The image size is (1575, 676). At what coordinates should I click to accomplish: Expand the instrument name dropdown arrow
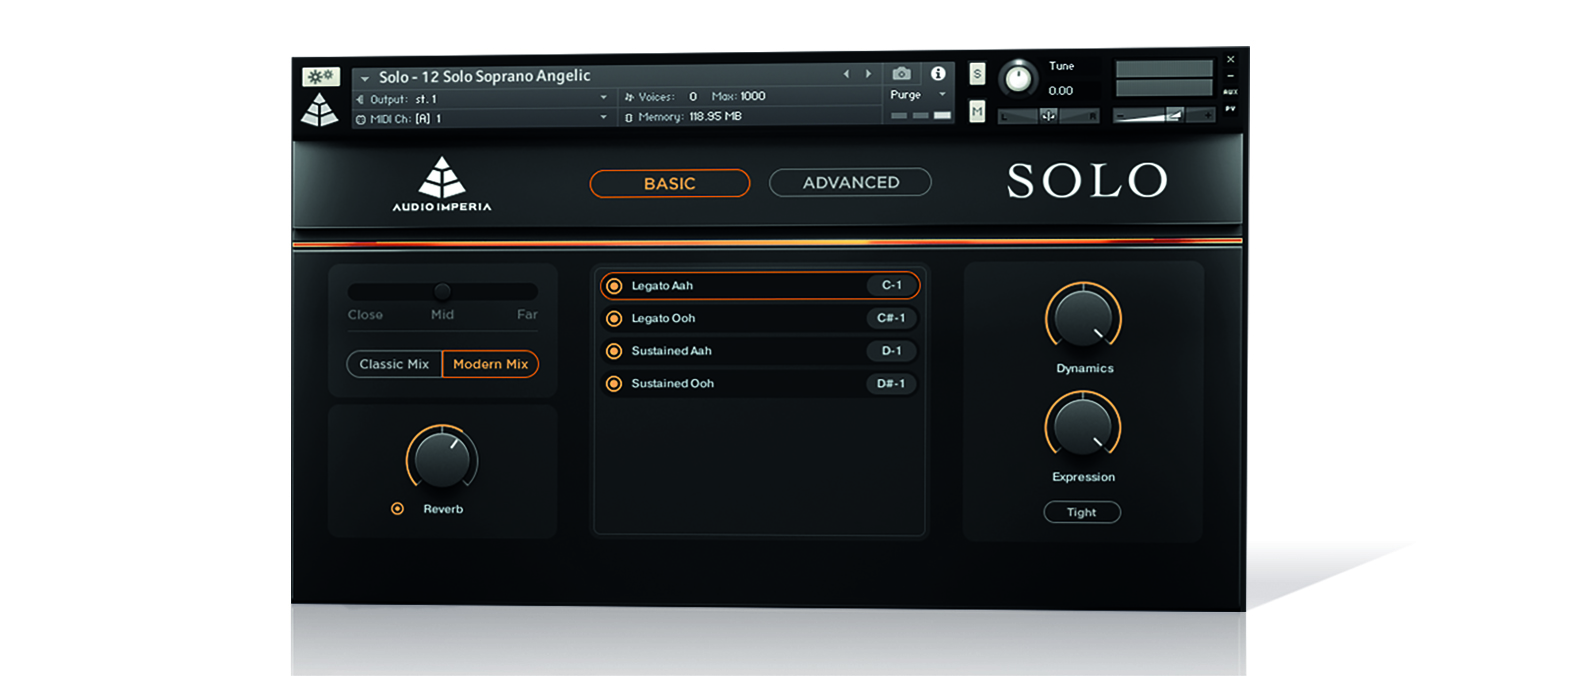[365, 78]
